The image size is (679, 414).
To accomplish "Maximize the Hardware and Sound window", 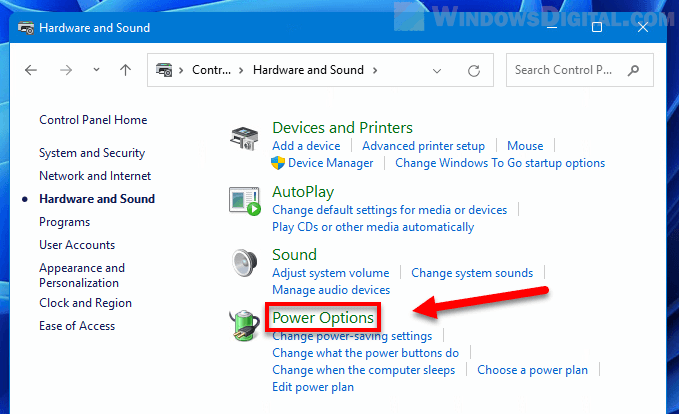I will coord(597,27).
